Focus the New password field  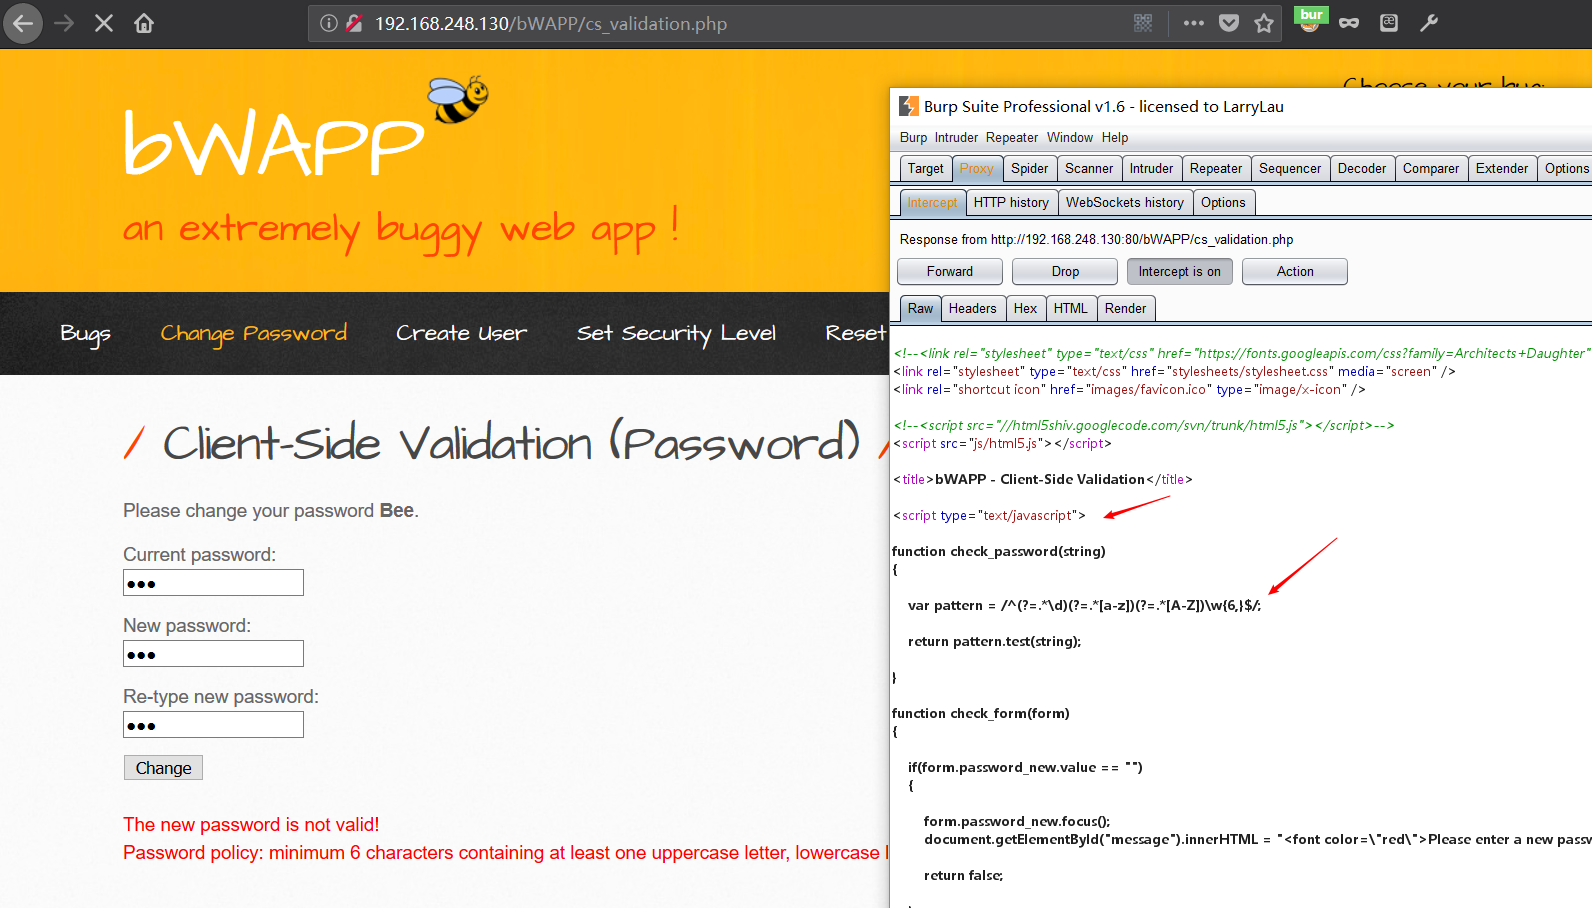tap(213, 654)
